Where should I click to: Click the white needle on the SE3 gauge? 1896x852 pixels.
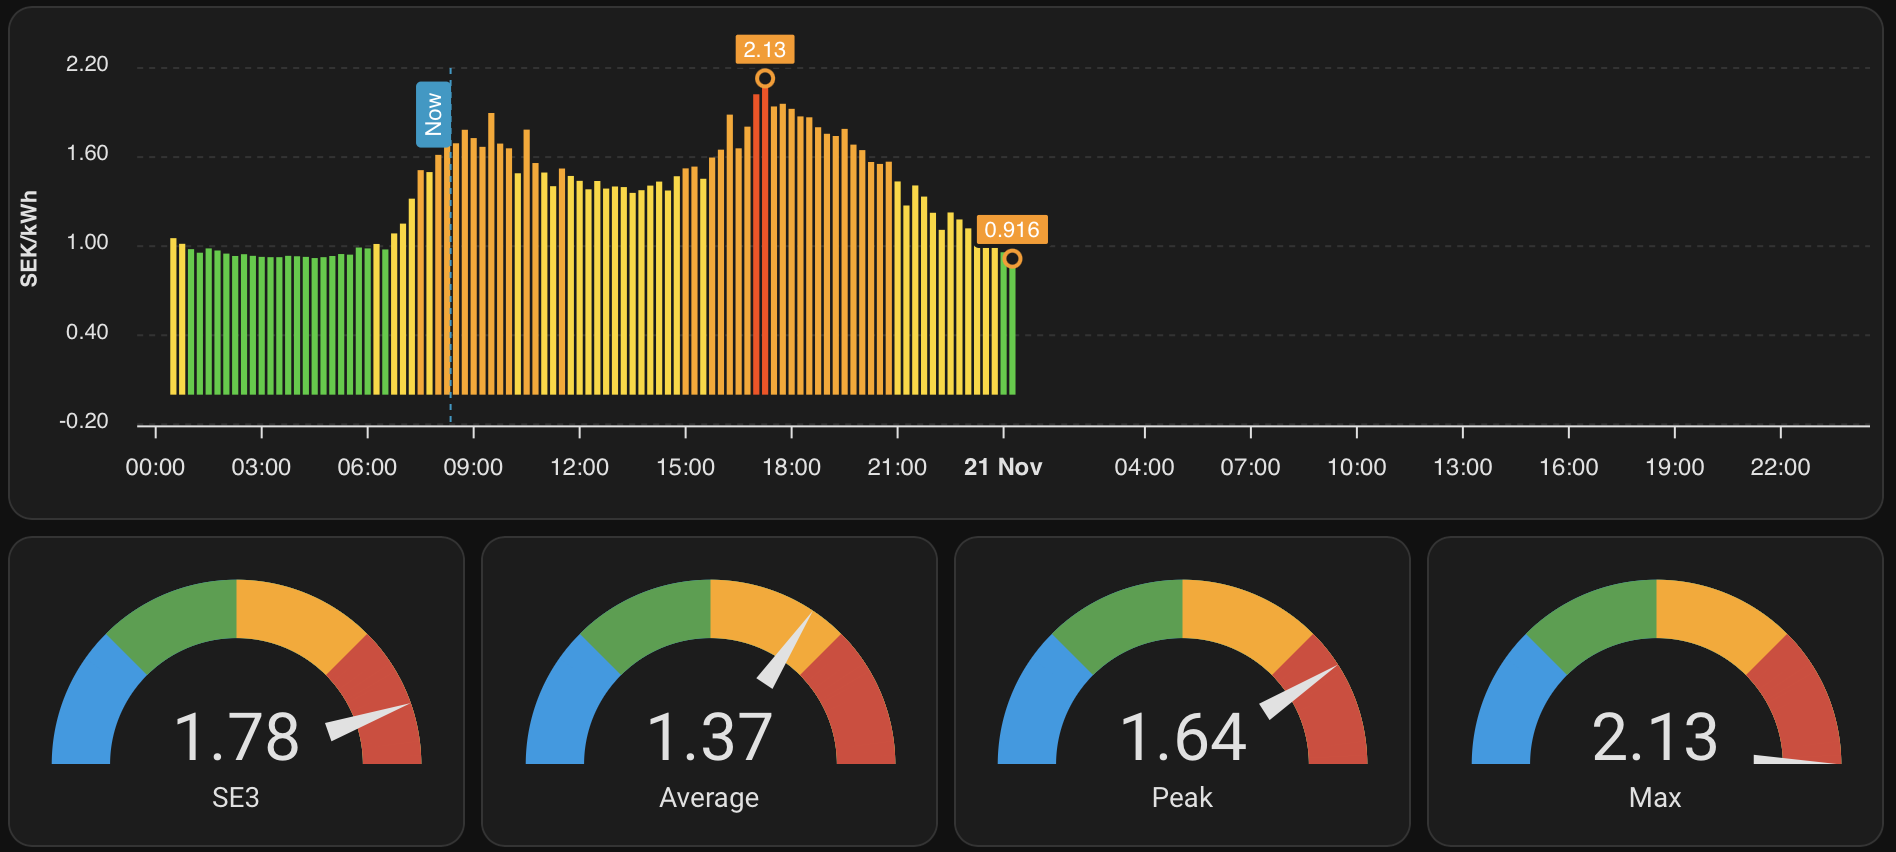pyautogui.click(x=365, y=721)
